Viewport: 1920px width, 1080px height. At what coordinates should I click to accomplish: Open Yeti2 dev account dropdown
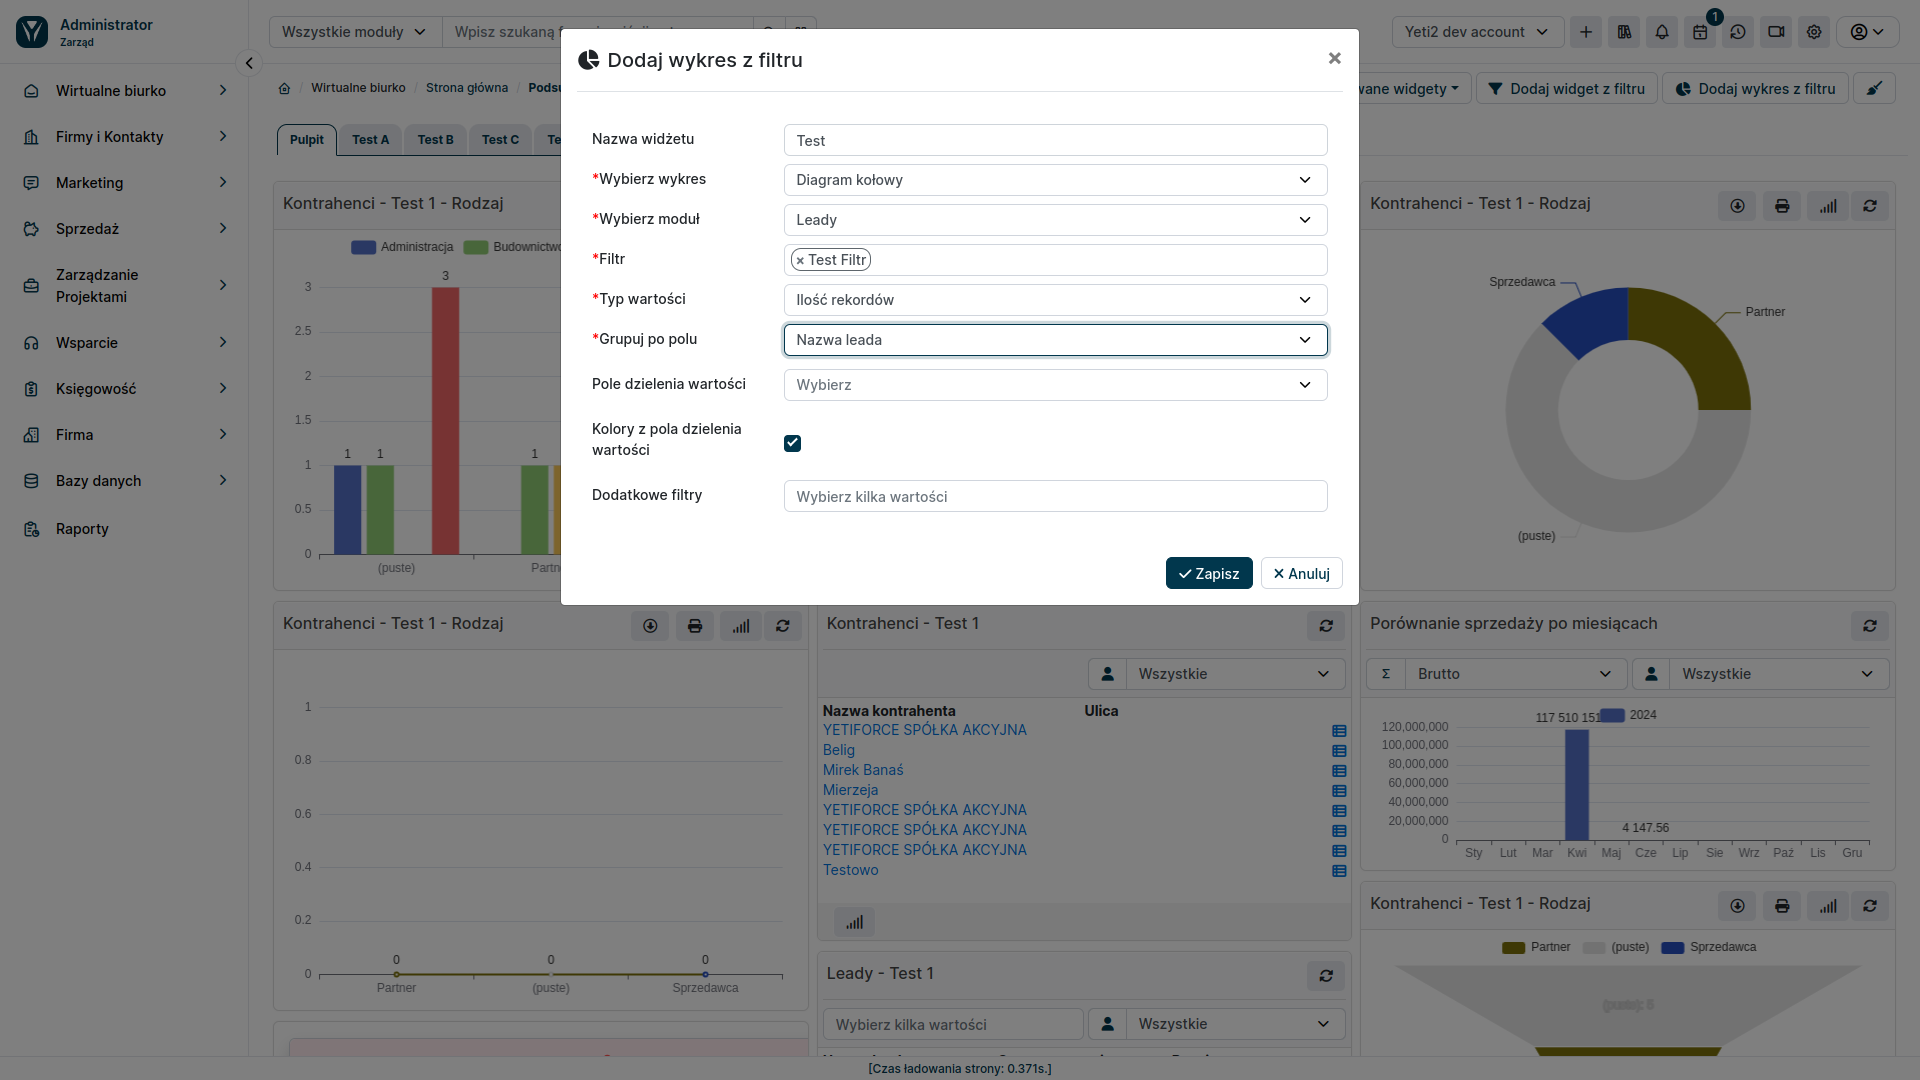(1477, 32)
